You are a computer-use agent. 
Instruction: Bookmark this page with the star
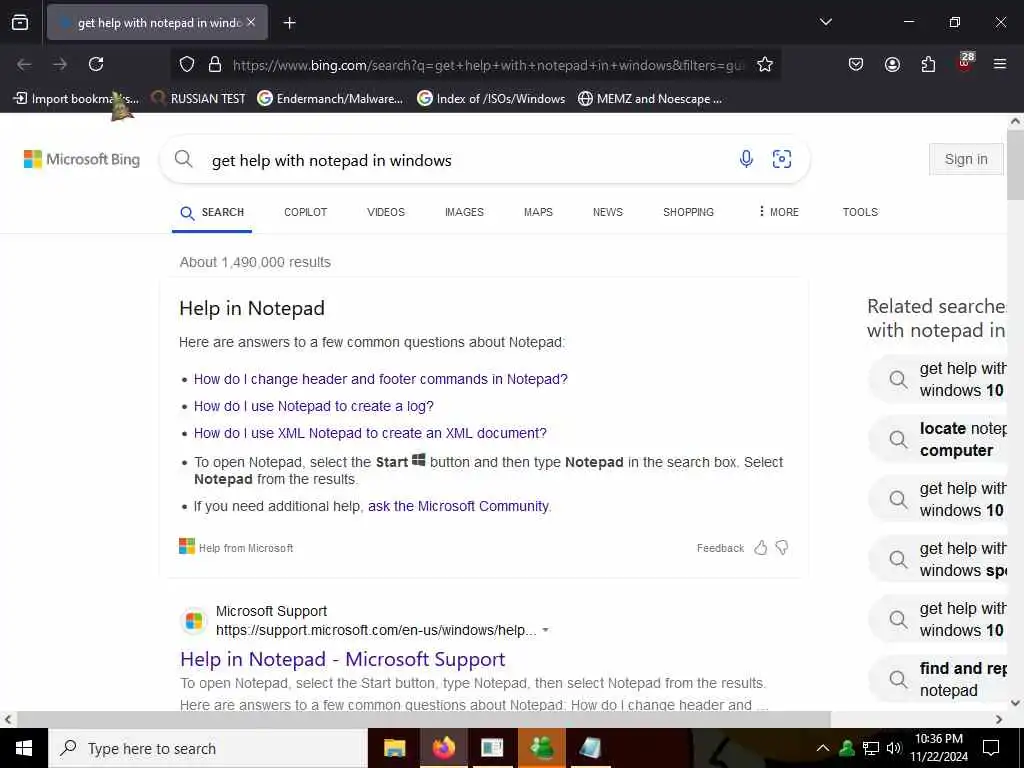(x=765, y=64)
